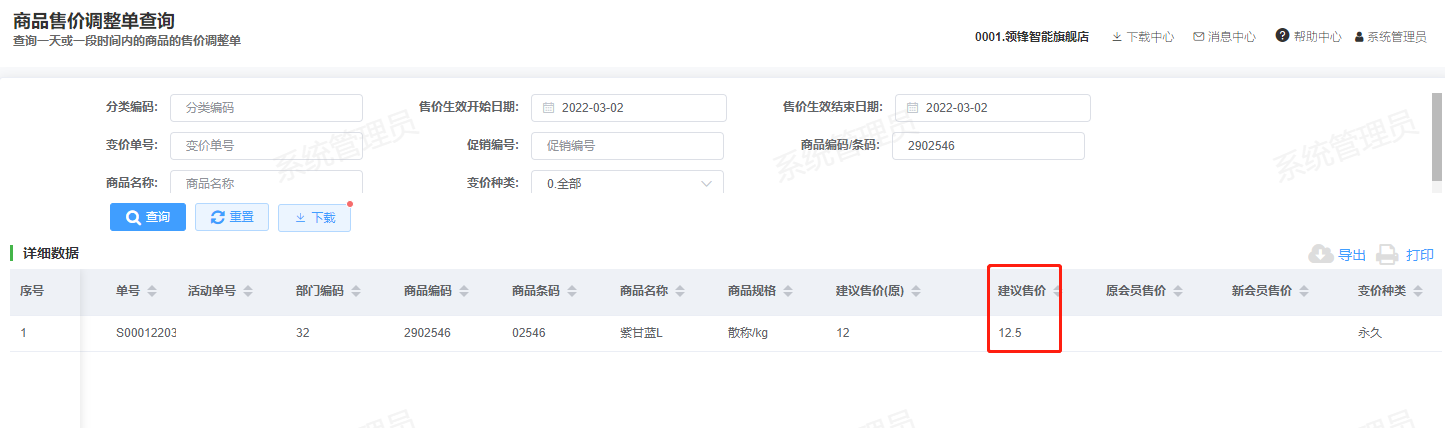The width and height of the screenshot is (1445, 428).
Task: Sort by 变价种类 column arrows
Action: [1417, 291]
